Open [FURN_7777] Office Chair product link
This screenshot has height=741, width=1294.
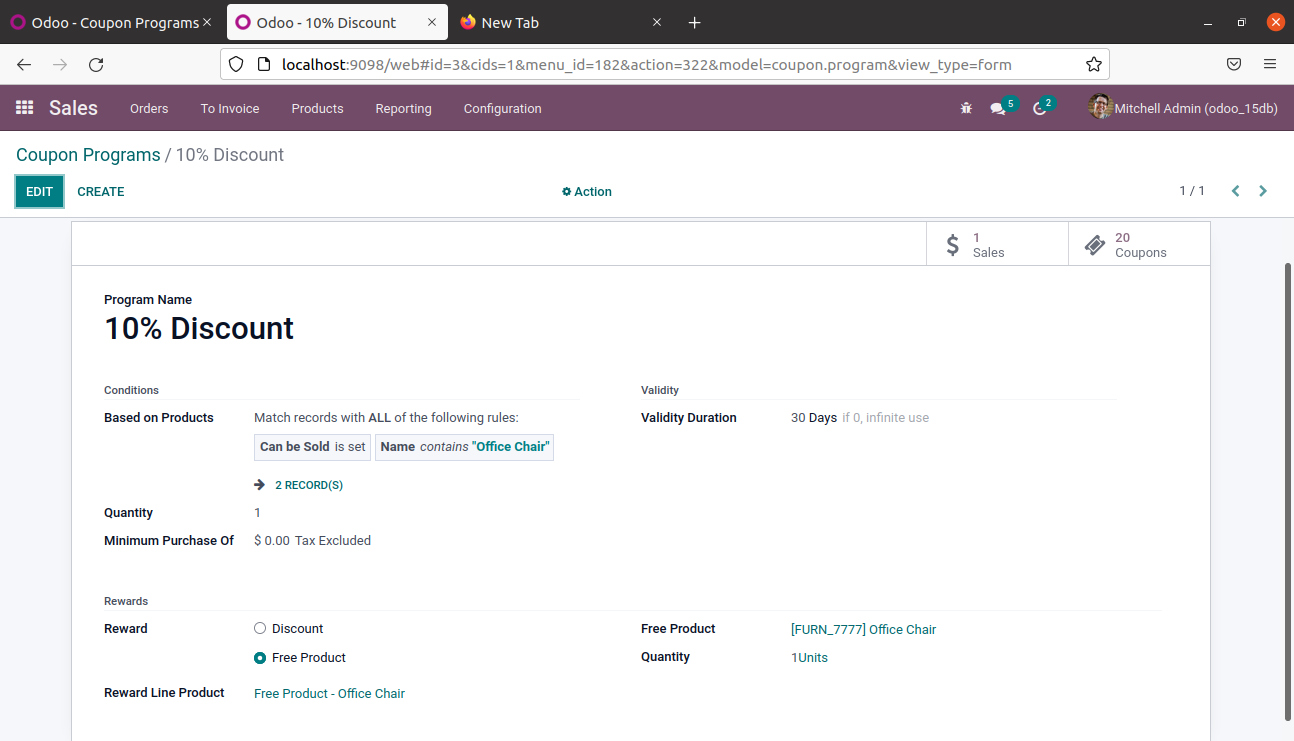[863, 629]
